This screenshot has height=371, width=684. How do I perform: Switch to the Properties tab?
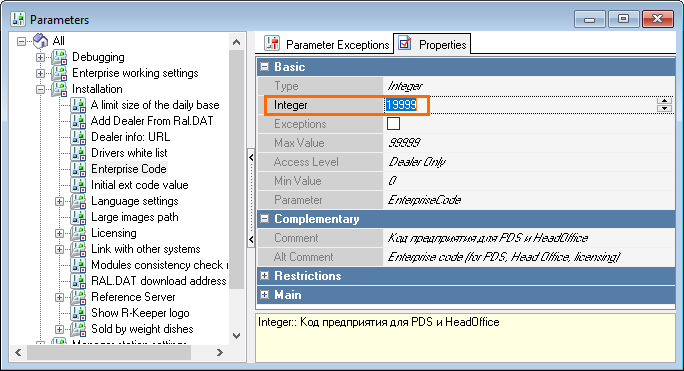(432, 44)
